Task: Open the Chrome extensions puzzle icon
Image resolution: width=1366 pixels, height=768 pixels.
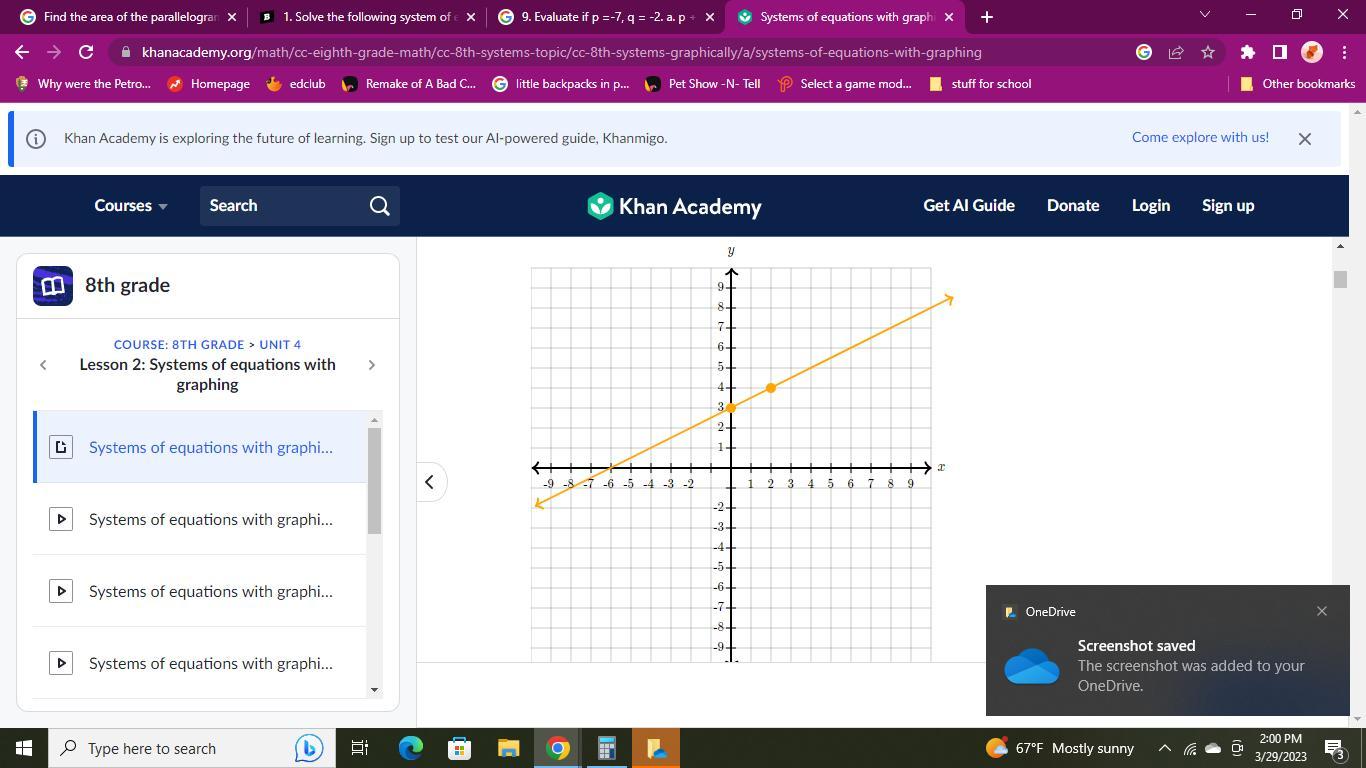Action: [1247, 52]
